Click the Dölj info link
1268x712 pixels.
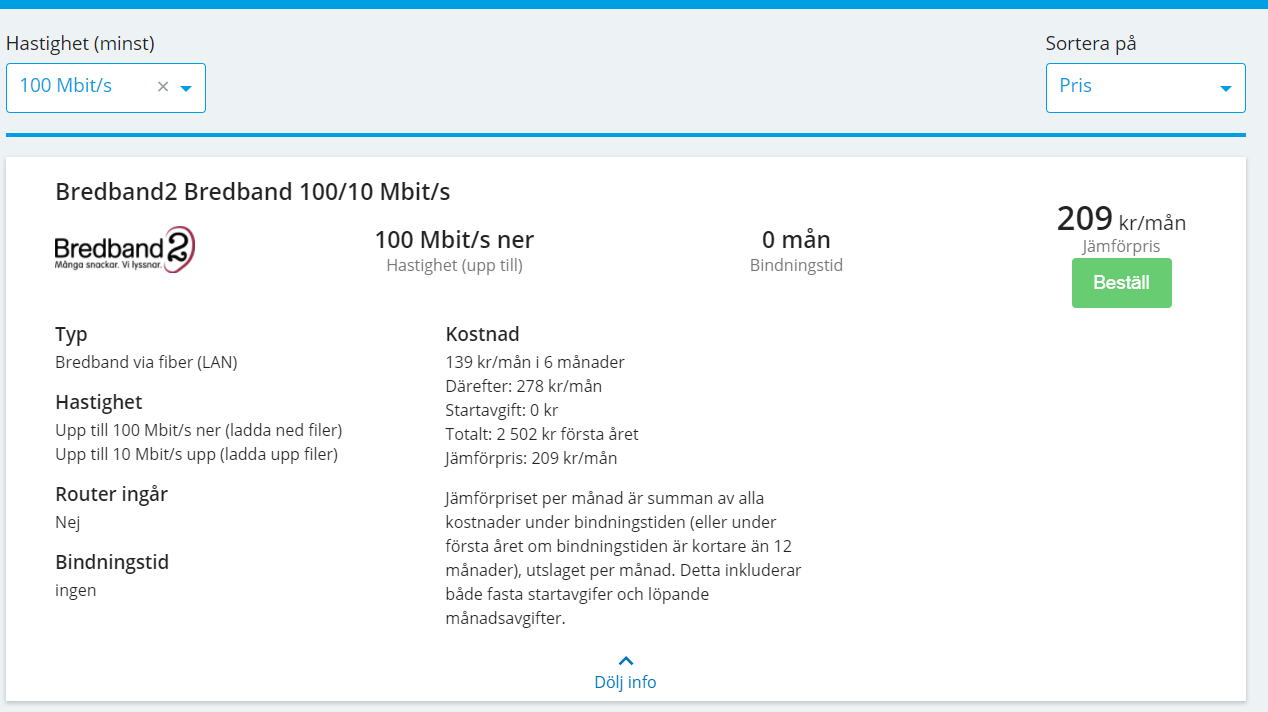coord(625,682)
